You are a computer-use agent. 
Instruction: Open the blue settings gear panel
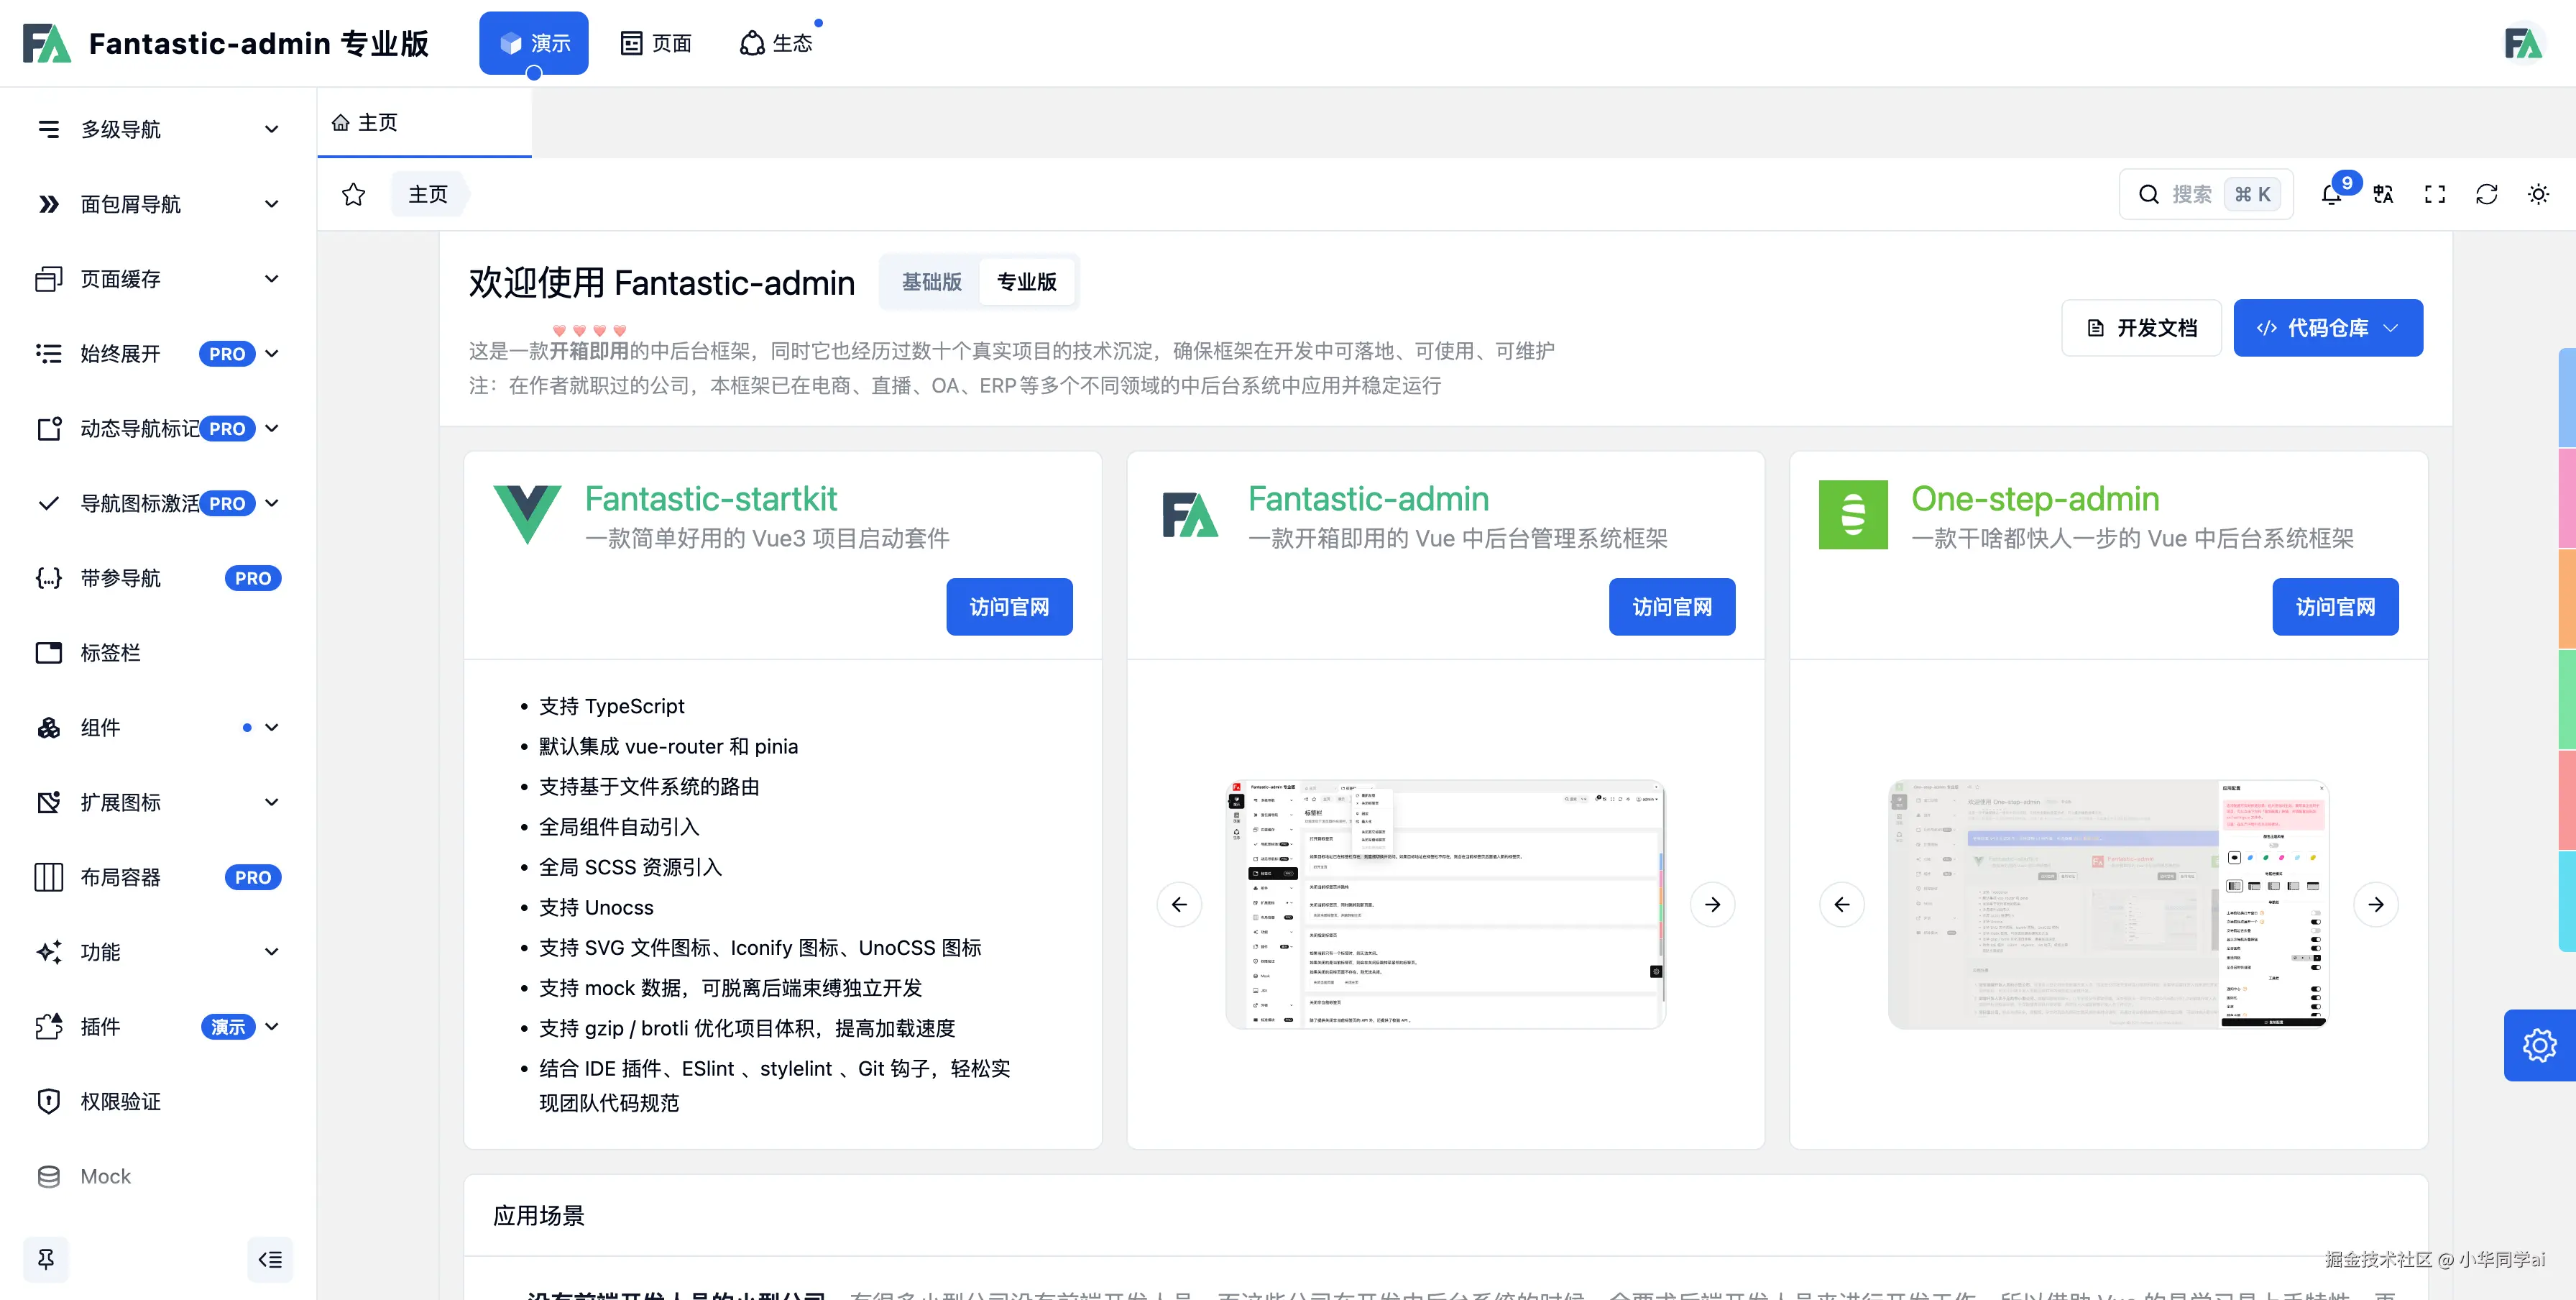2539,1045
